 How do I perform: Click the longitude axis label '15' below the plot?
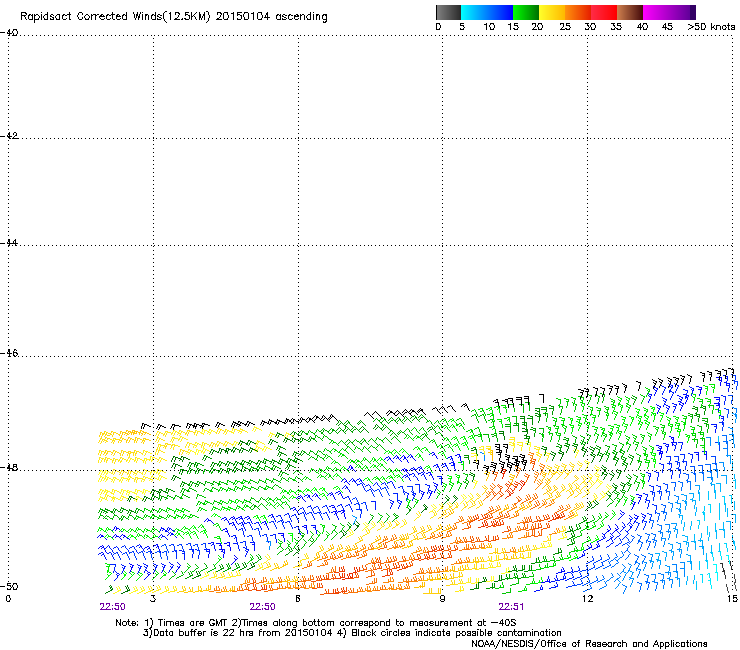point(732,599)
